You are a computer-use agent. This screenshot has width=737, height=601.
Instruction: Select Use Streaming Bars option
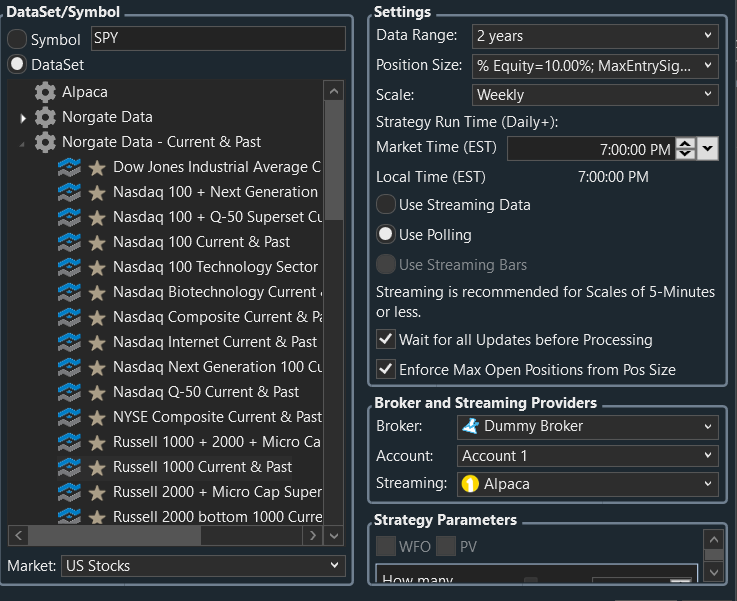(x=385, y=264)
